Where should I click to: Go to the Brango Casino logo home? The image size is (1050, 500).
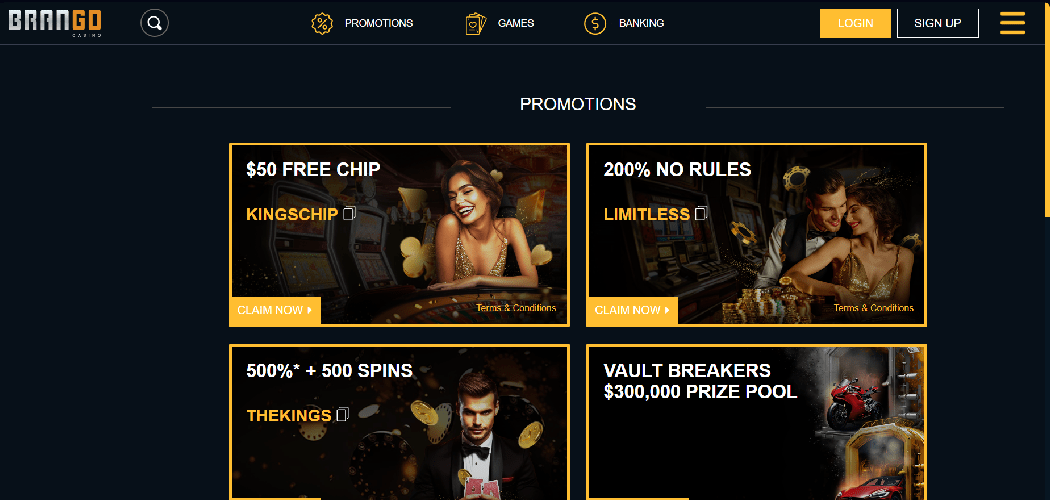click(55, 23)
